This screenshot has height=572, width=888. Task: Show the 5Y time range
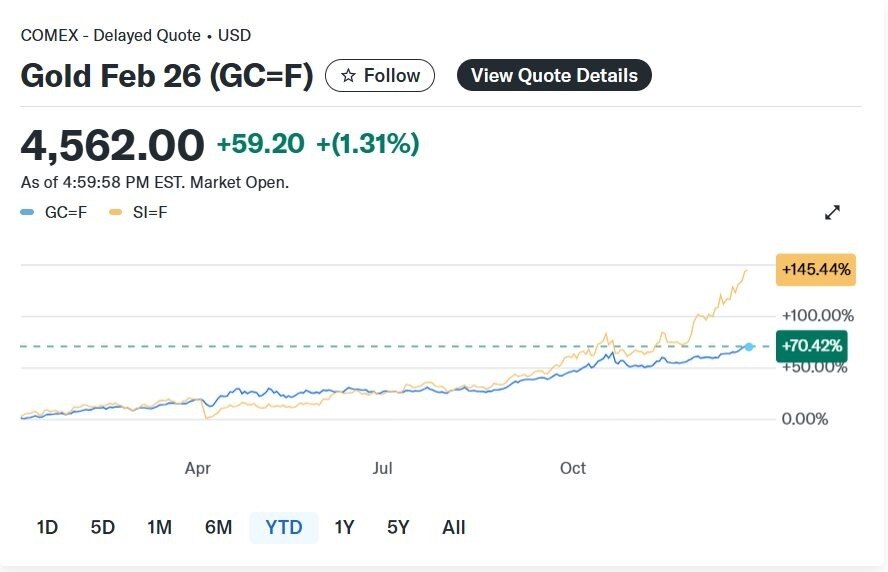point(398,527)
